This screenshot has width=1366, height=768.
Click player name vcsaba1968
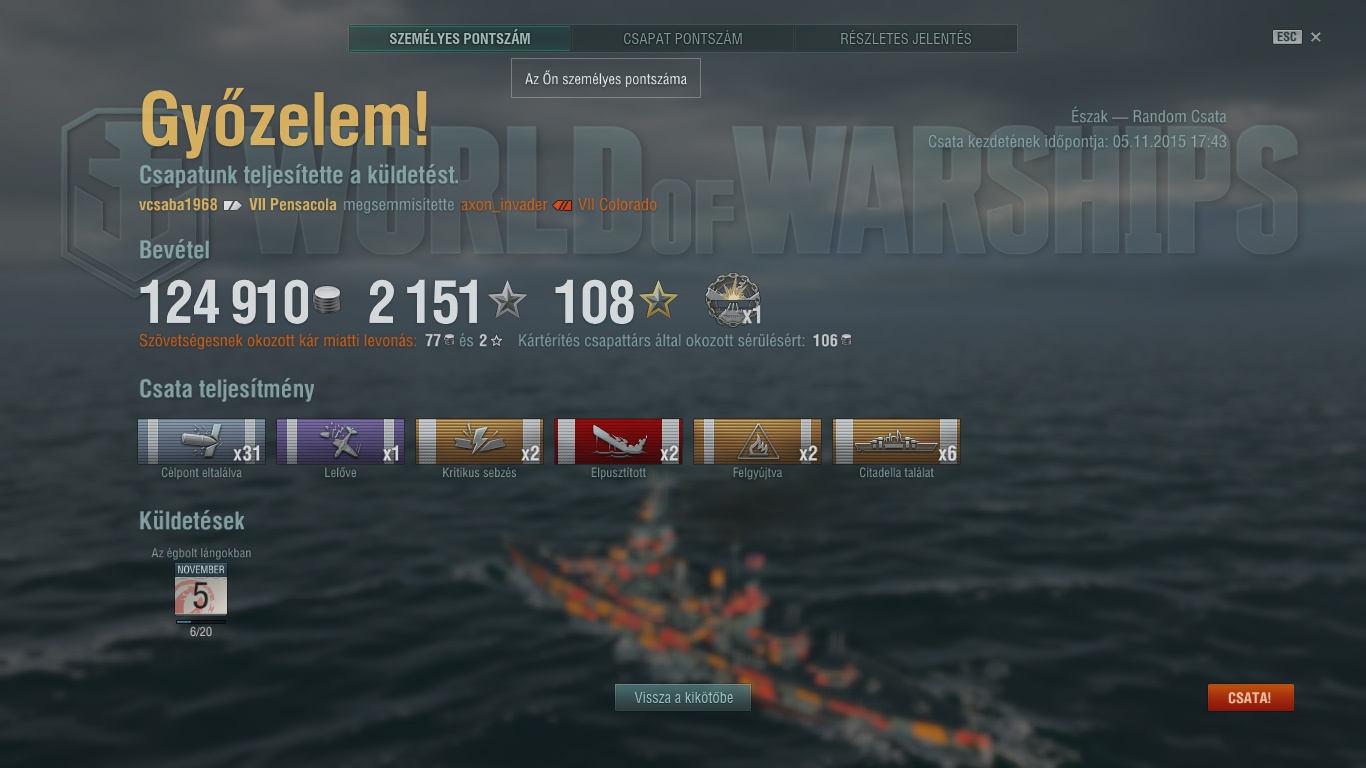coord(178,205)
